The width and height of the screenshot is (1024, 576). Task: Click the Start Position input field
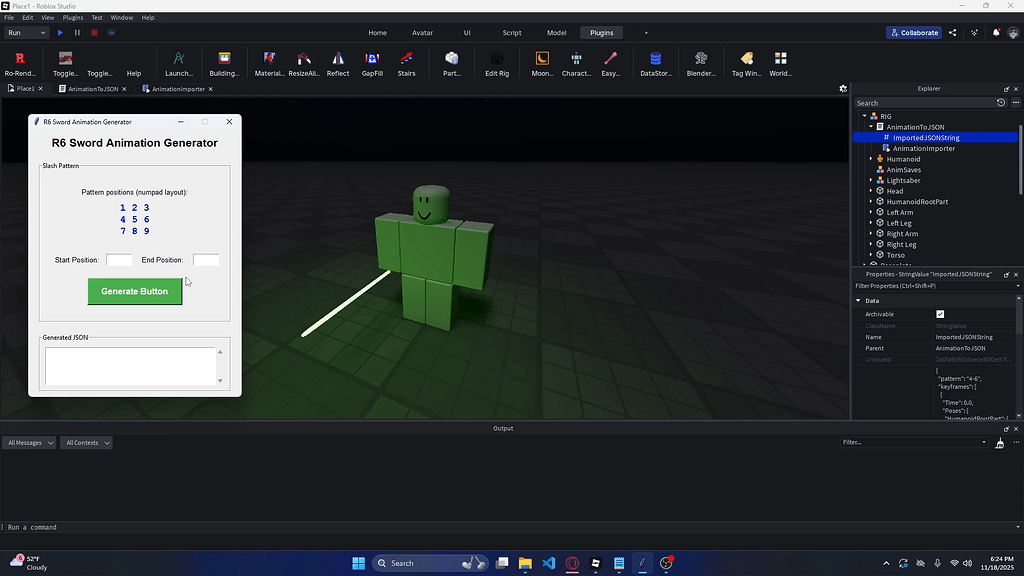(x=119, y=259)
